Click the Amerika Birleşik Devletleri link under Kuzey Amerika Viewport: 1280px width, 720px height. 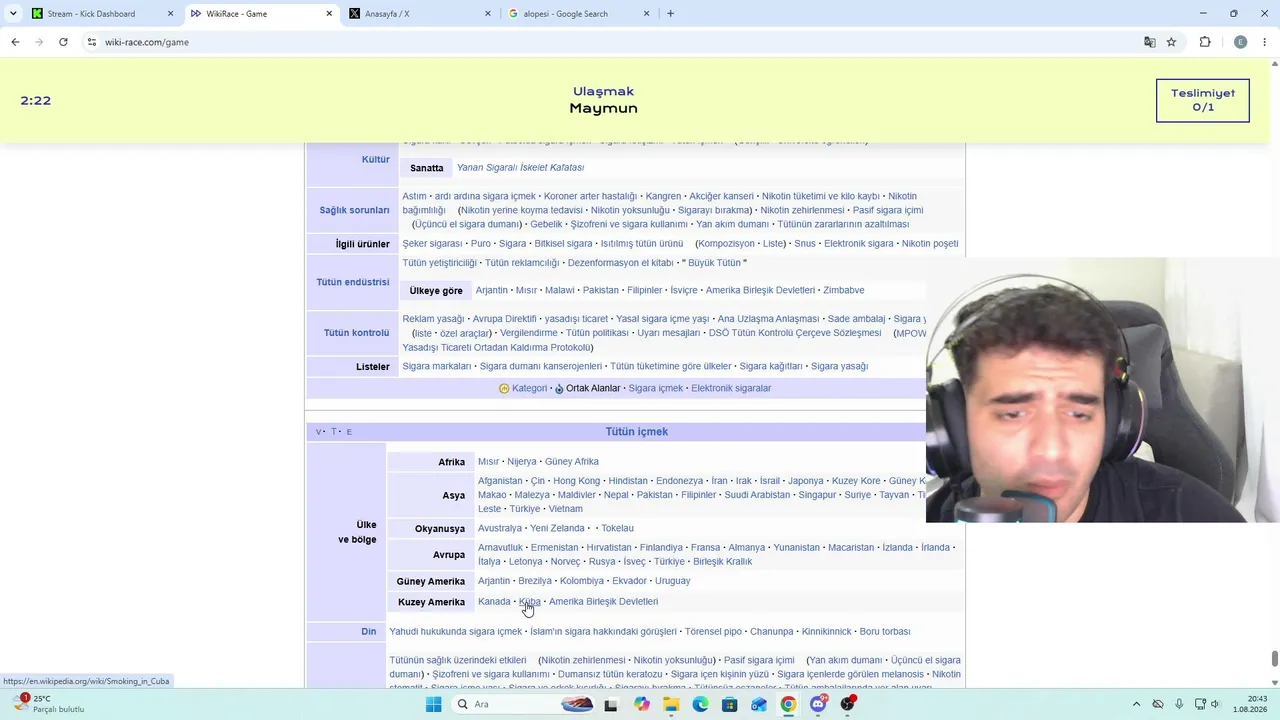pyautogui.click(x=603, y=601)
